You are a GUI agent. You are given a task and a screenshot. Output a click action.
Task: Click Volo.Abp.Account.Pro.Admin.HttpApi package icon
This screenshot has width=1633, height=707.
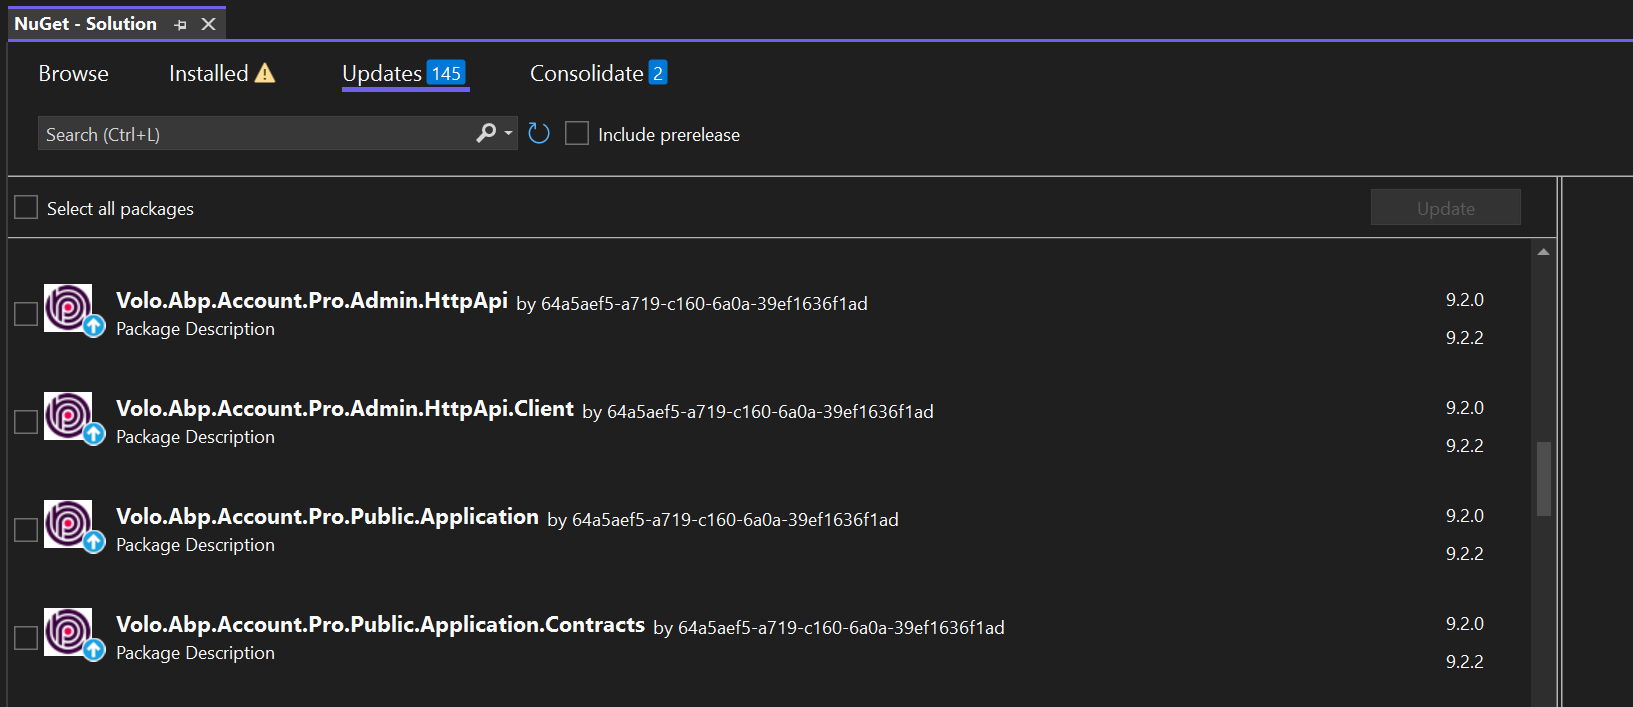click(x=68, y=307)
